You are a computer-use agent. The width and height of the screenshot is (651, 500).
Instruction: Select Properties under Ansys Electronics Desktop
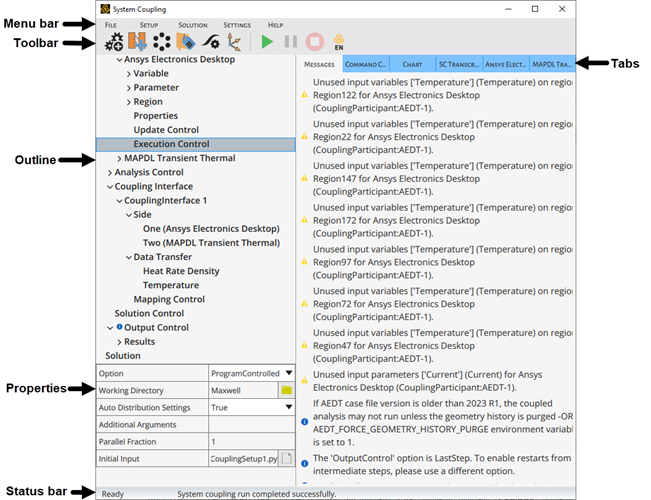point(155,116)
